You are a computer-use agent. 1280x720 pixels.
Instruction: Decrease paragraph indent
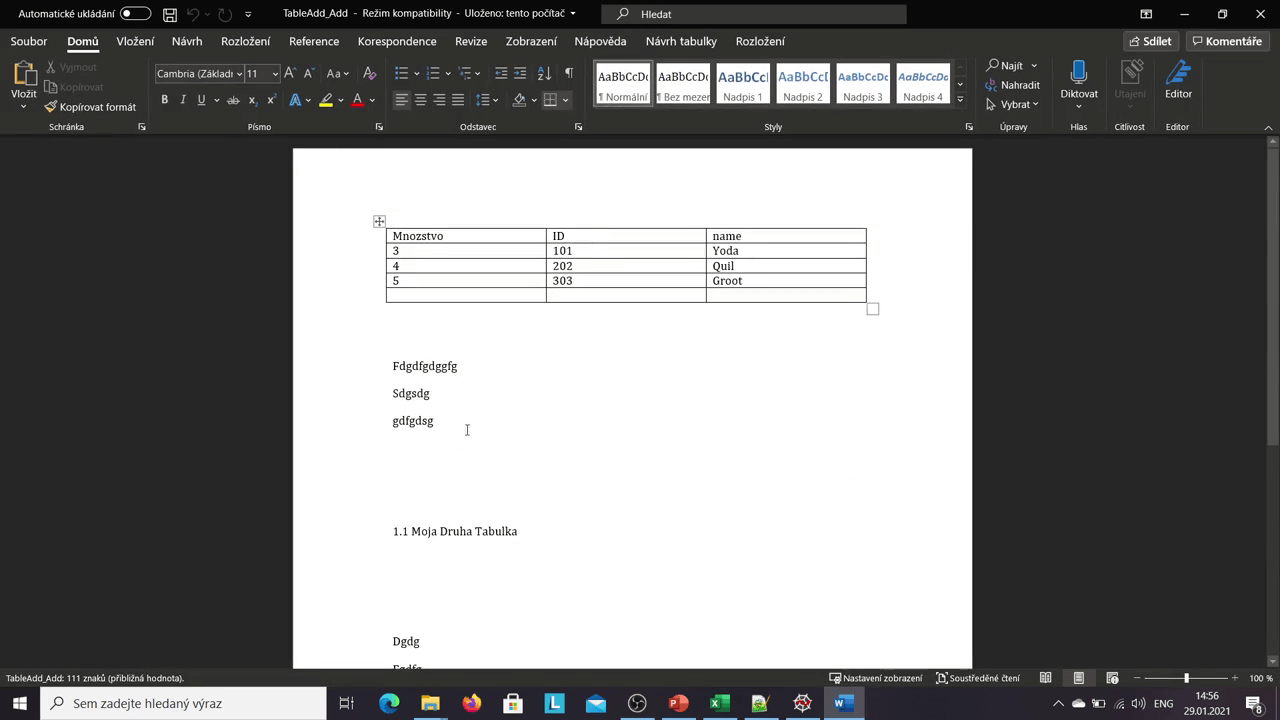pos(501,73)
